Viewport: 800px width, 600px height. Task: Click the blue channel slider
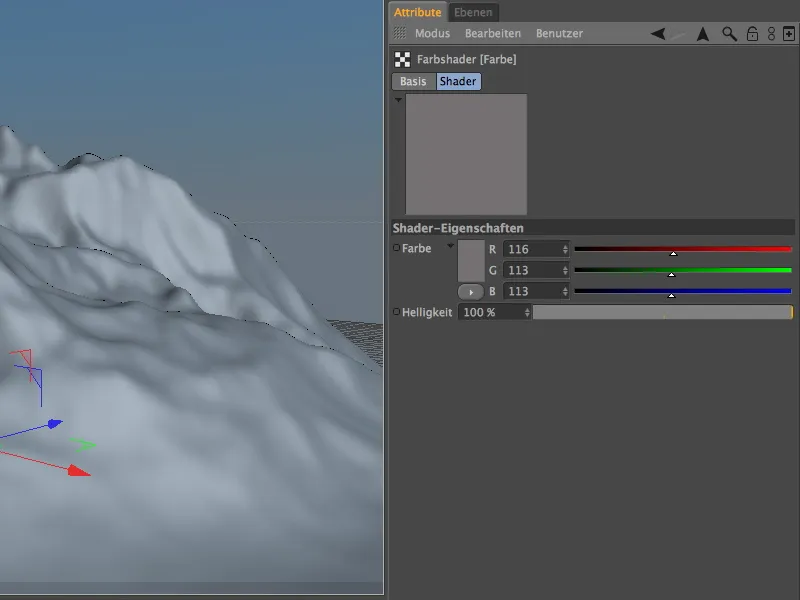coord(683,292)
